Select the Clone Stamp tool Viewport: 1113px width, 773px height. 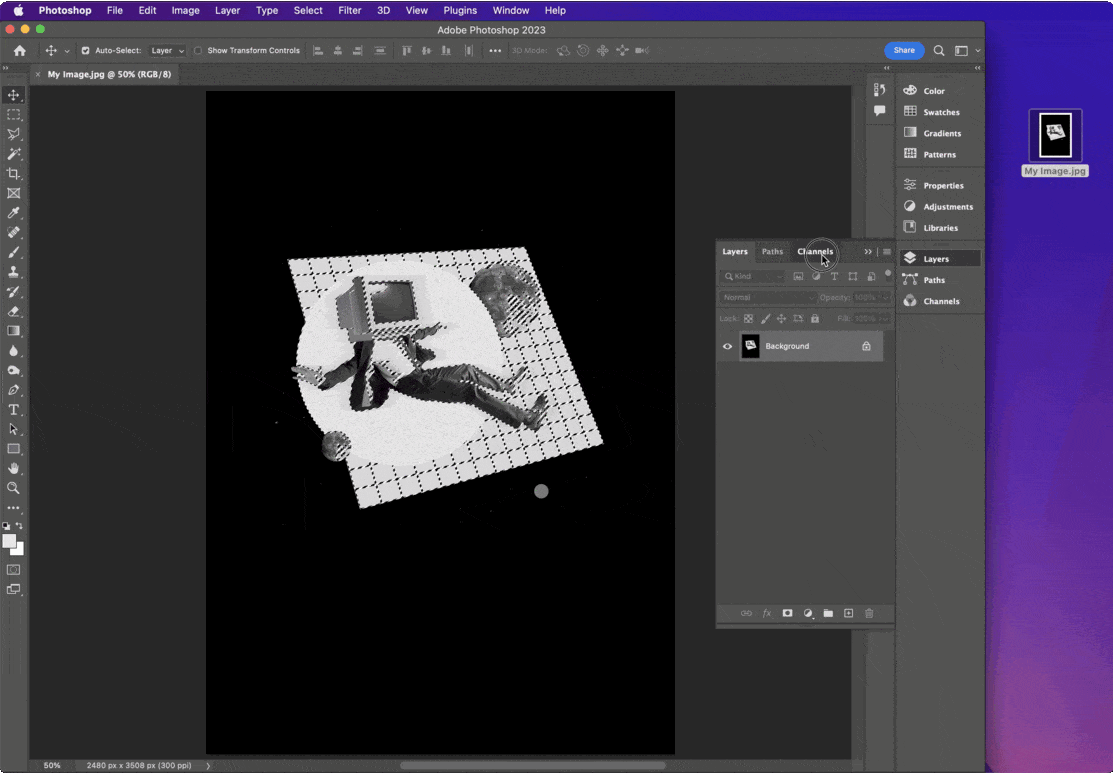(x=13, y=272)
